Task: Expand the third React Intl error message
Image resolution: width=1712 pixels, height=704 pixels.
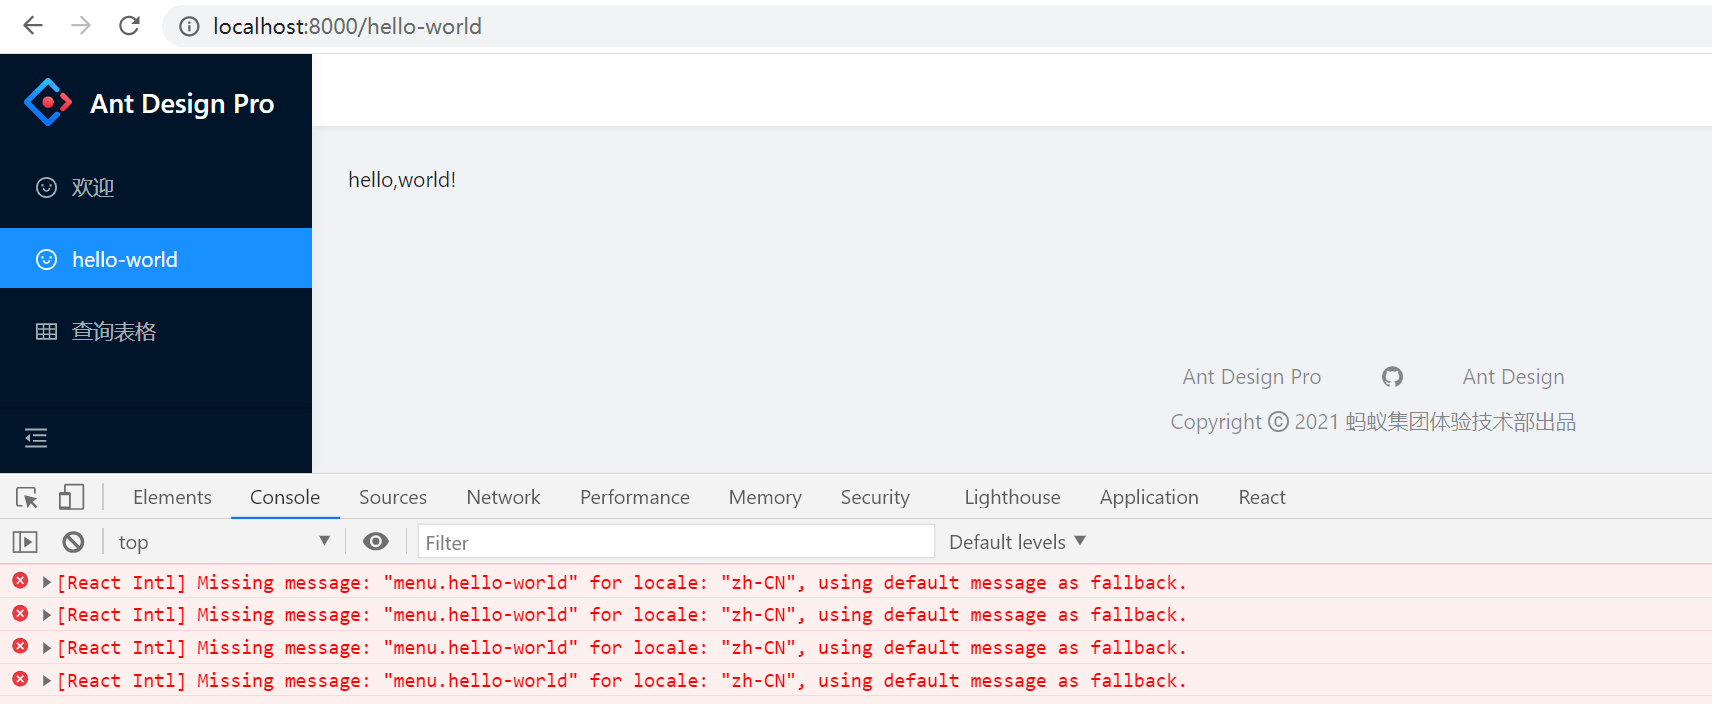Action: coord(46,648)
